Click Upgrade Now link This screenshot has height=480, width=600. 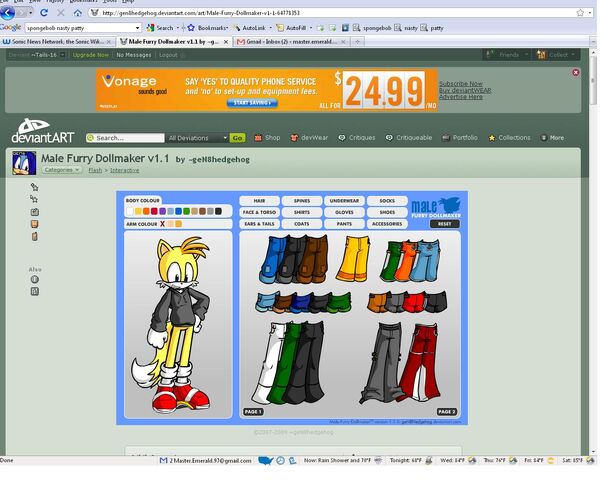91,55
